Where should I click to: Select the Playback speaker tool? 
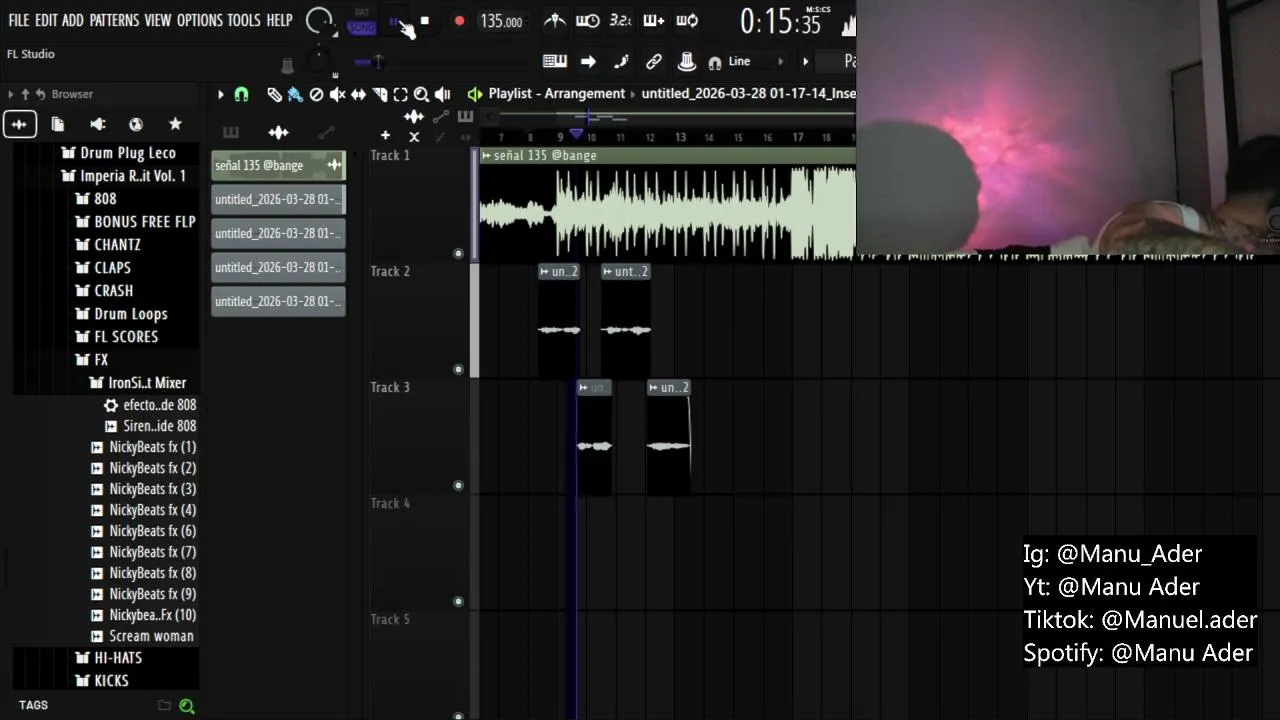tap(442, 94)
